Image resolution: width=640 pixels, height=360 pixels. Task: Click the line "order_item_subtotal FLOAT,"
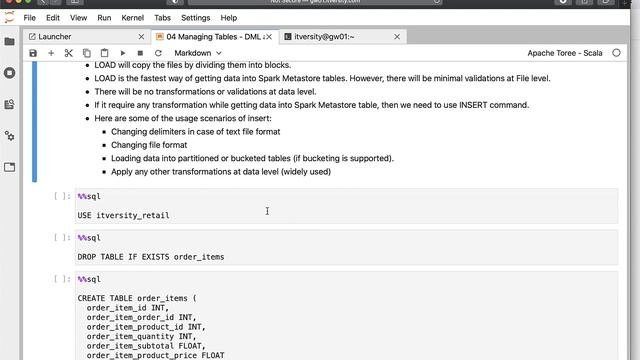(146, 346)
